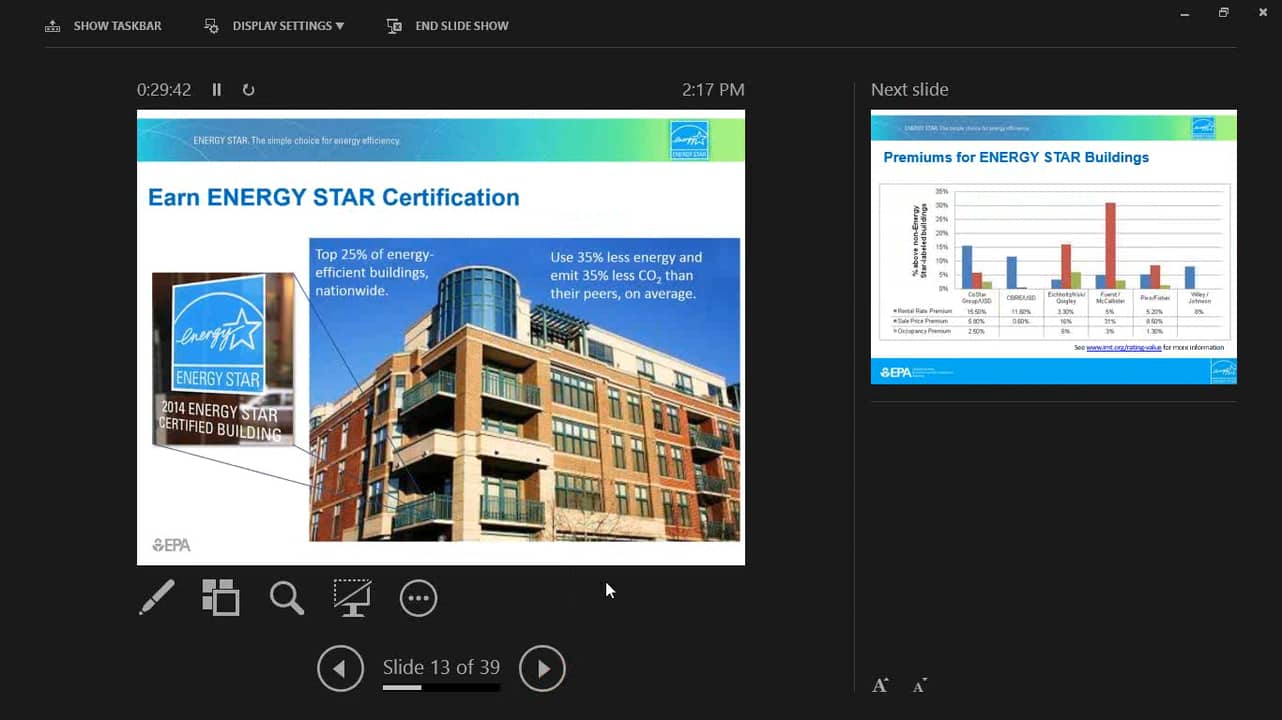This screenshot has height=720, width=1282.
Task: Click End Slide Show
Action: 462,26
